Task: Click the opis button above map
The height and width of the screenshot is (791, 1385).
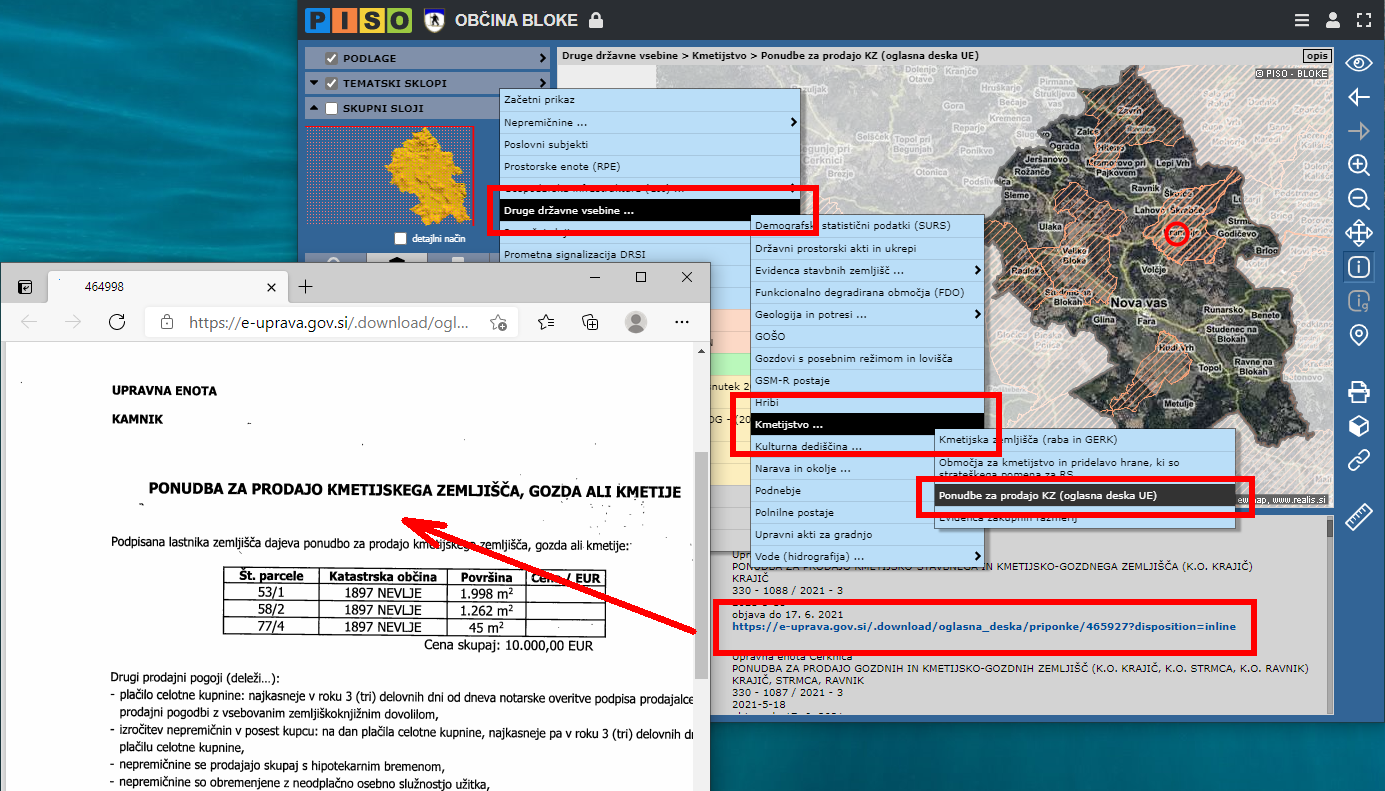Action: click(1317, 56)
